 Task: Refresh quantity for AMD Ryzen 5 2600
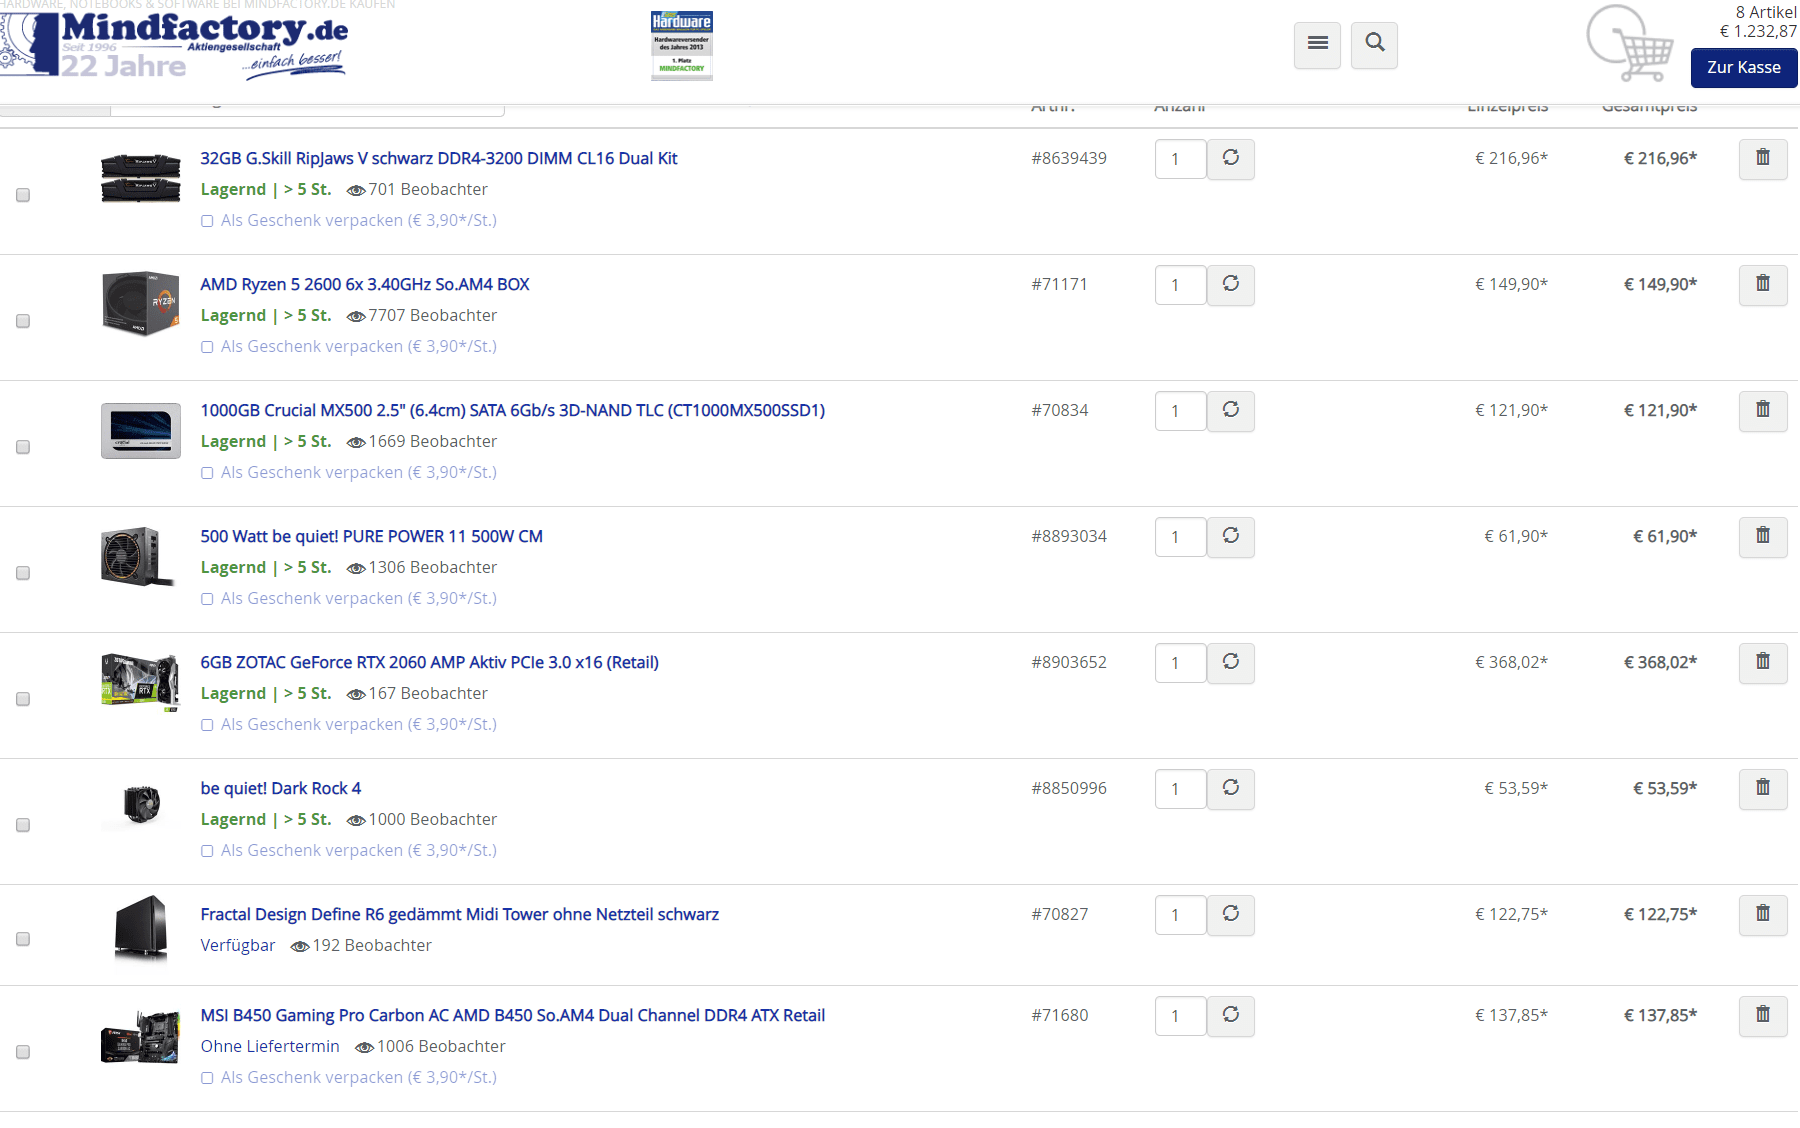(x=1231, y=285)
